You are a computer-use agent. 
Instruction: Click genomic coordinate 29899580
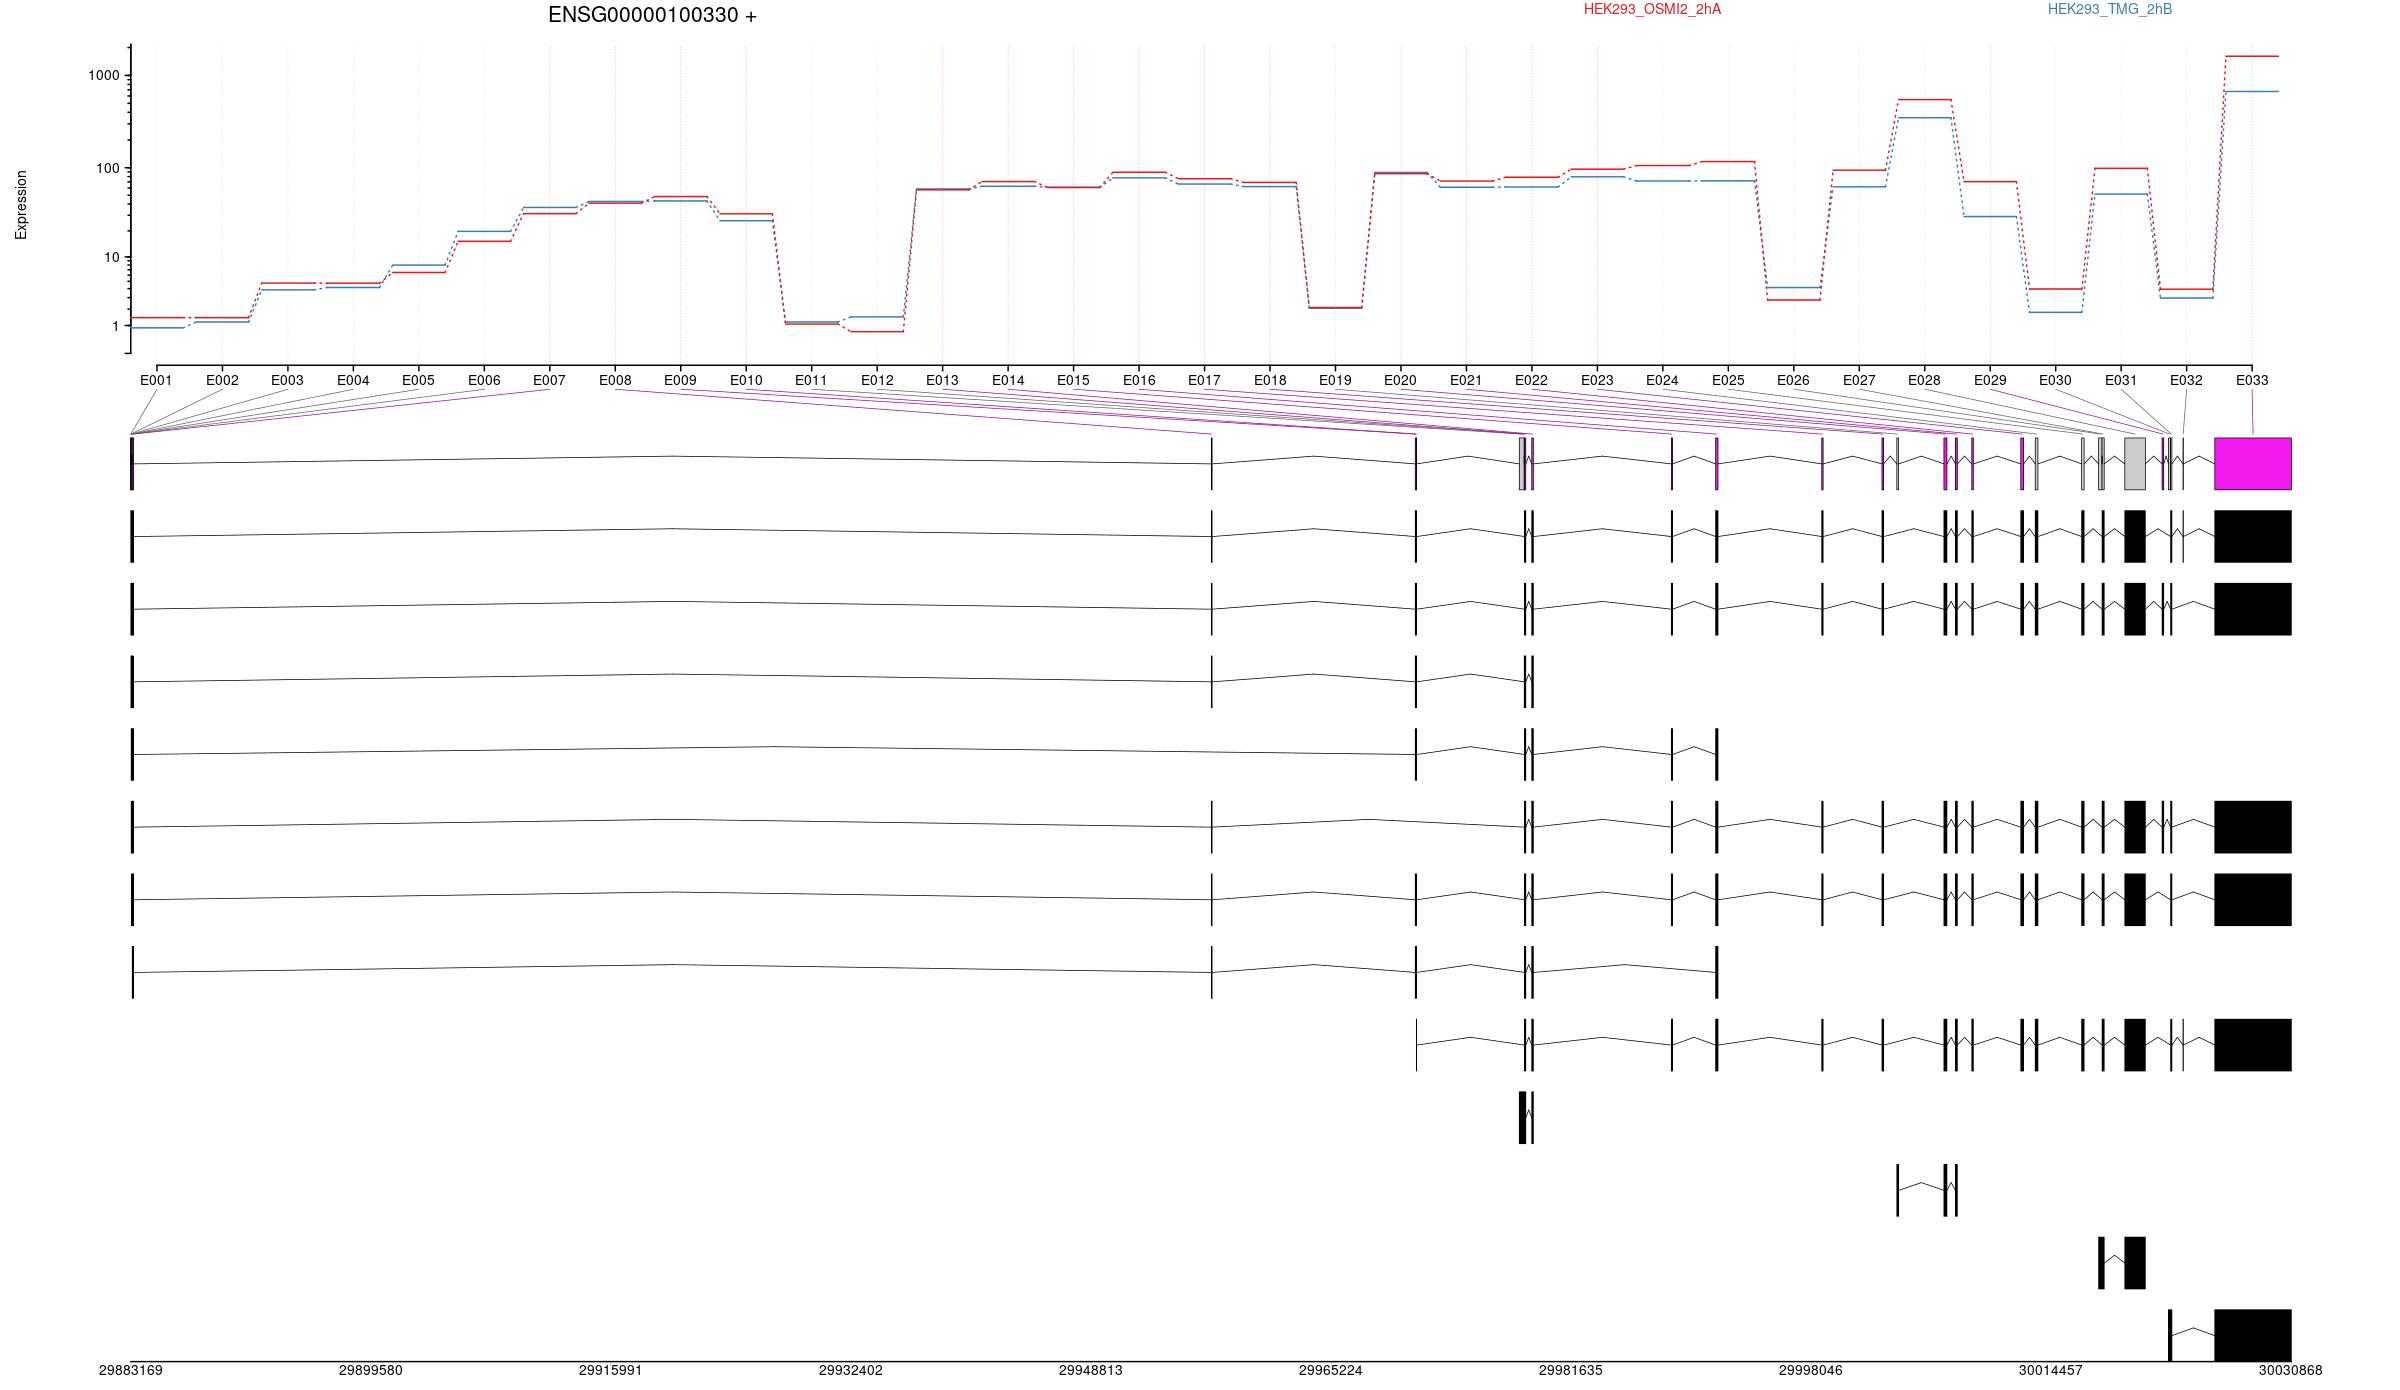click(370, 1371)
